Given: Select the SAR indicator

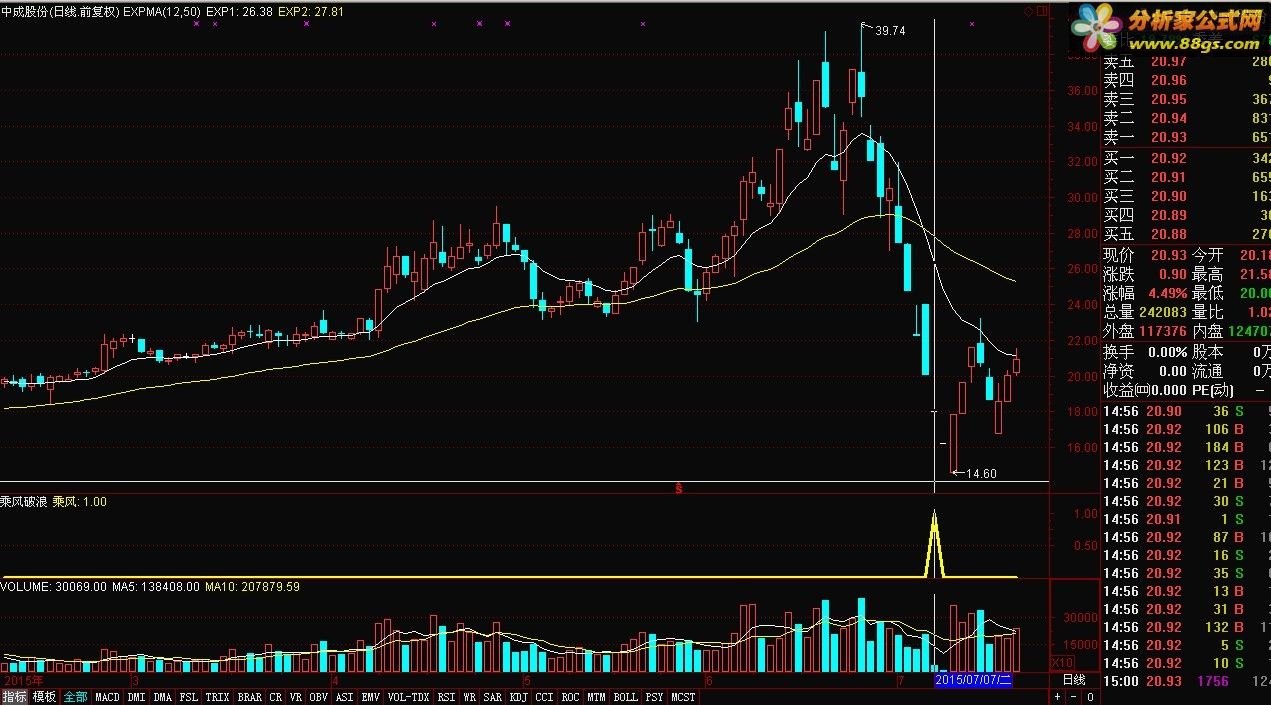Looking at the screenshot, I should pos(493,697).
